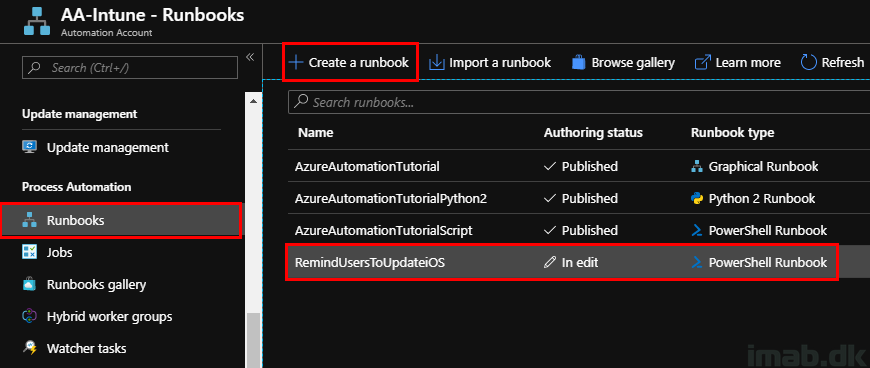Click the Import a runbook download icon
Viewport: 870px width, 368px height.
tap(437, 63)
